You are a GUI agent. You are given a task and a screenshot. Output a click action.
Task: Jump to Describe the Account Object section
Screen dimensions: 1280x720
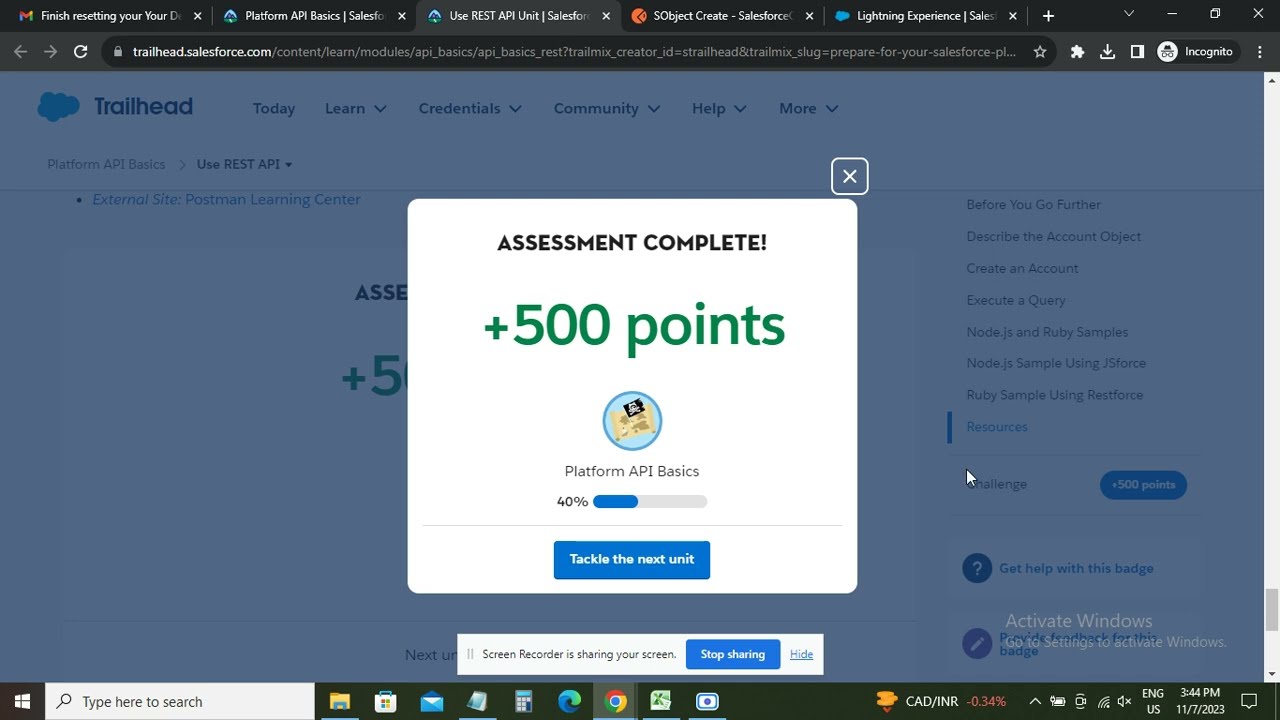tap(1053, 237)
